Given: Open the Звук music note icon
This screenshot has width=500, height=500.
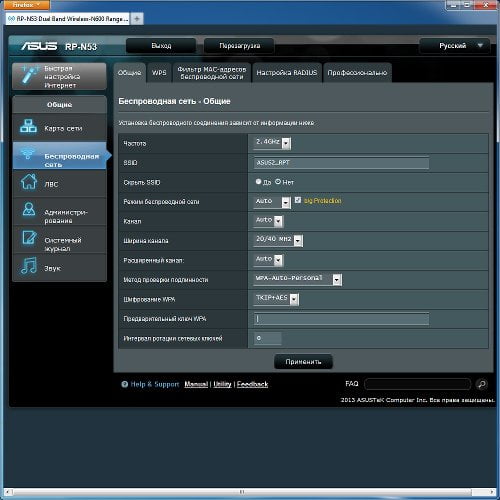Looking at the screenshot, I should [29, 266].
